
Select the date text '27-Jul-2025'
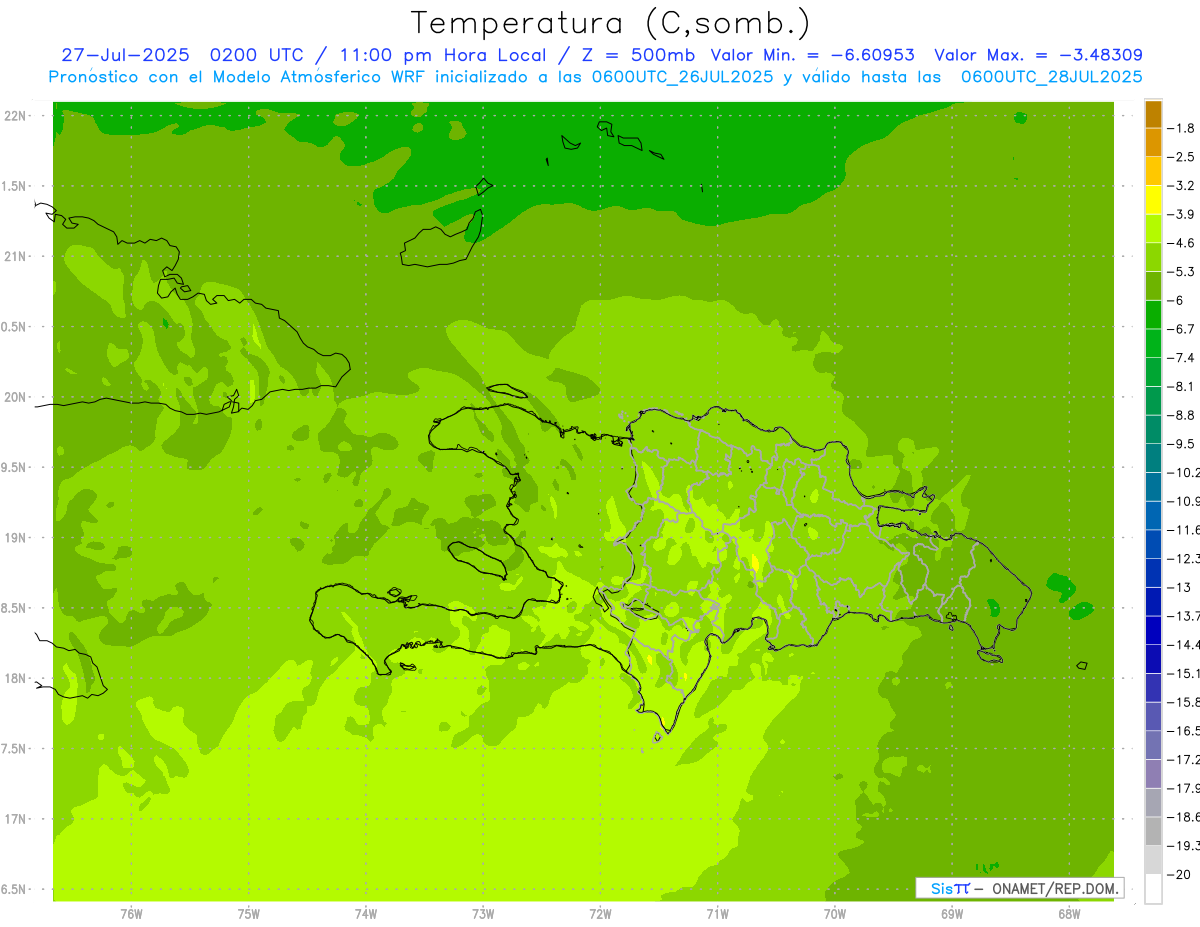pyautogui.click(x=127, y=55)
